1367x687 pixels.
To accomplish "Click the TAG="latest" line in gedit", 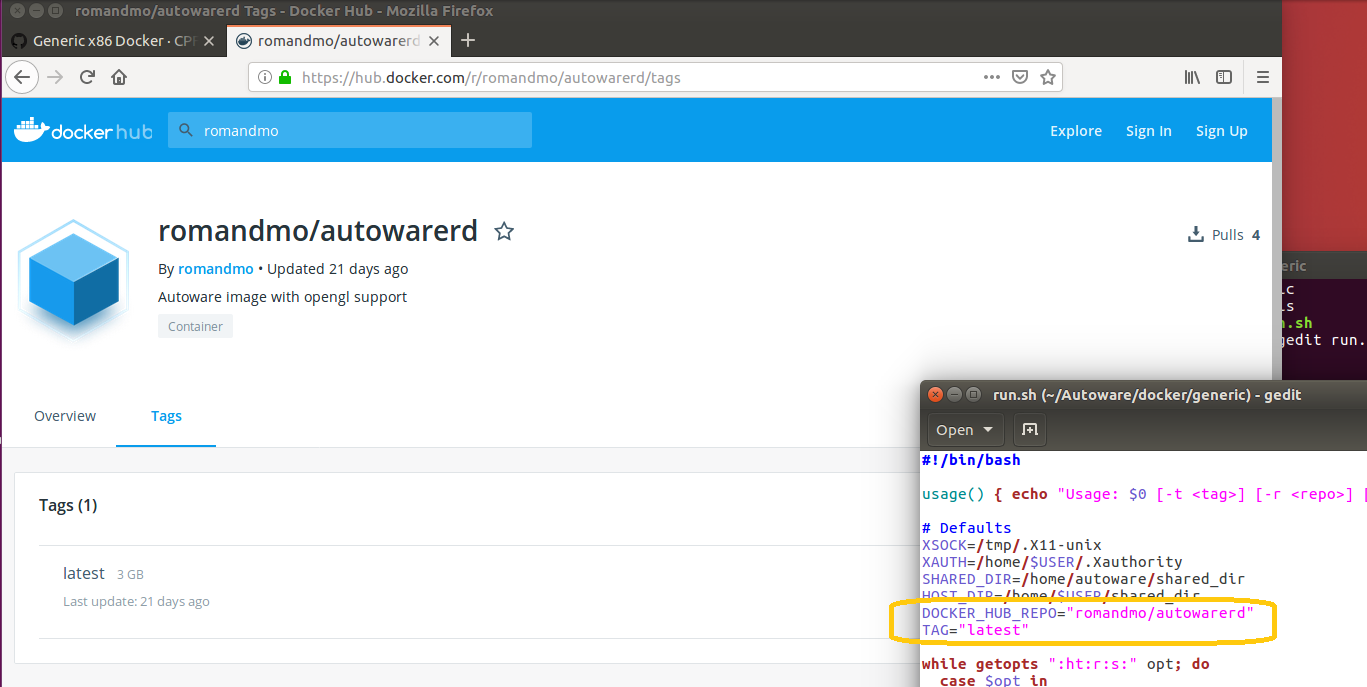I will [x=975, y=630].
